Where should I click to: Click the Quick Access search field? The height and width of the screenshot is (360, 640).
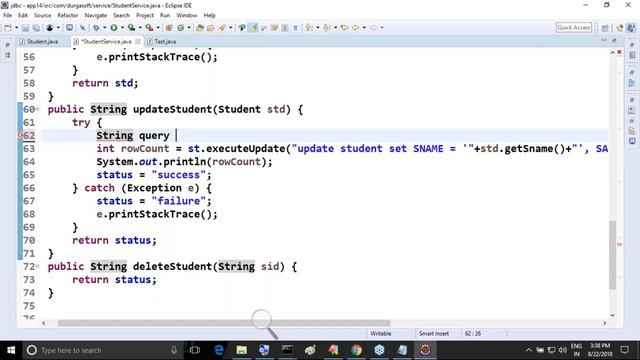click(574, 27)
